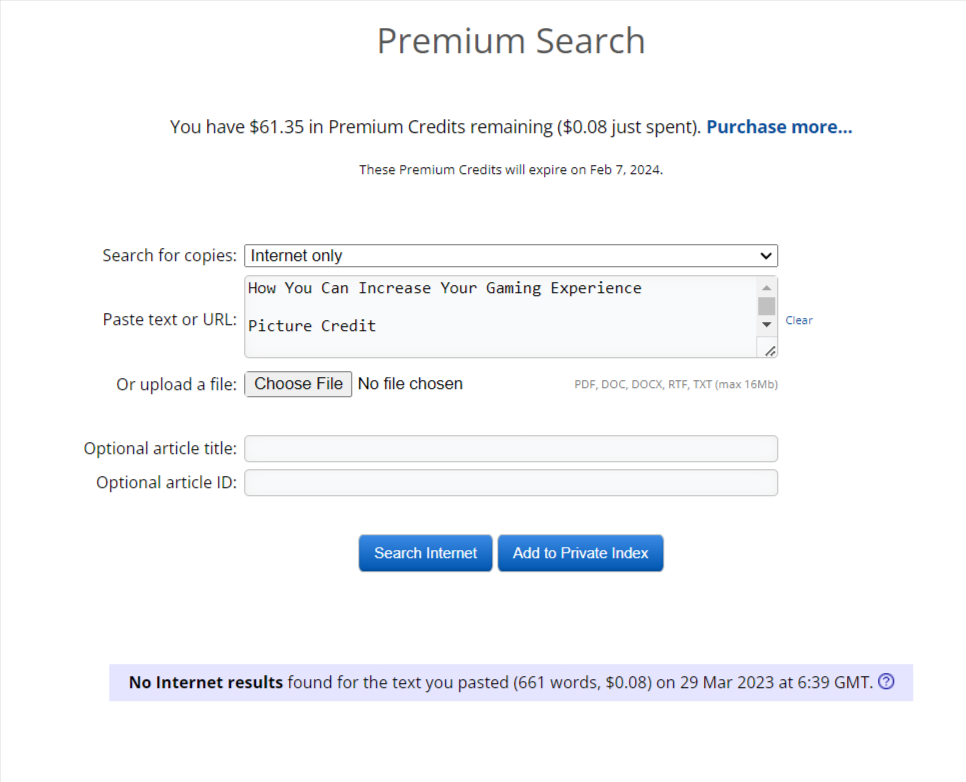Expand the Internet only dropdown
Image resolution: width=966 pixels, height=782 pixels.
coord(511,256)
